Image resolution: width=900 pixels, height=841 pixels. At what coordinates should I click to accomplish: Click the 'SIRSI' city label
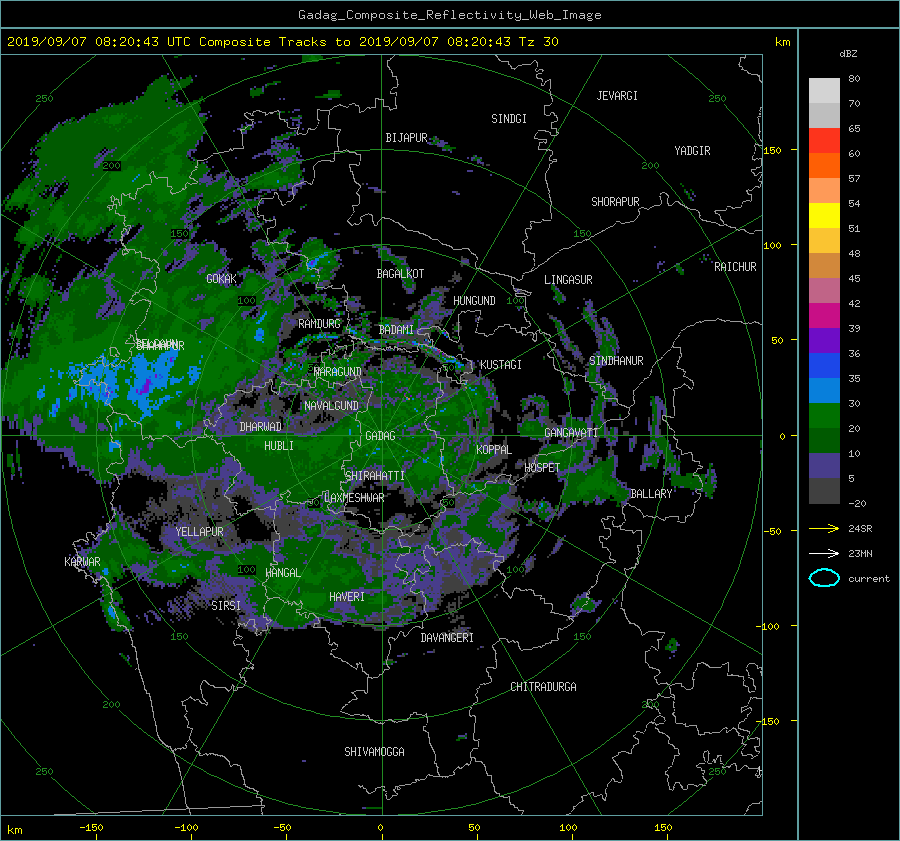pos(226,606)
